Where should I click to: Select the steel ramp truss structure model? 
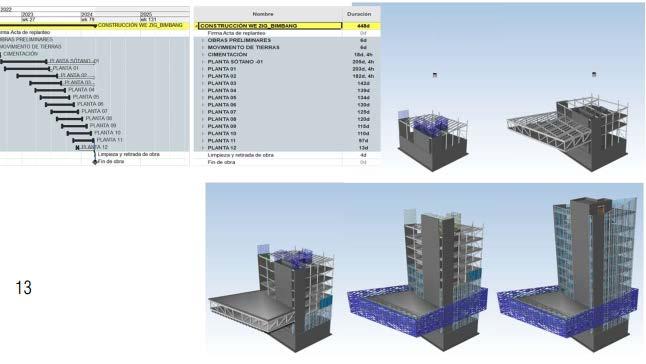[x=568, y=133]
